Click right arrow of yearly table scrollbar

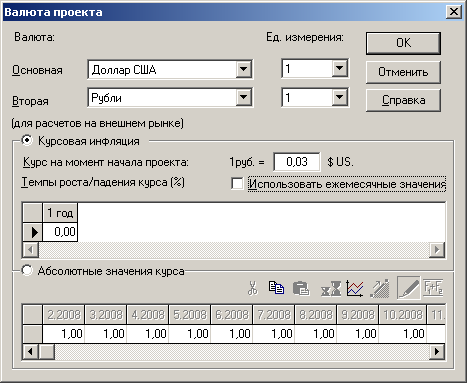point(437,250)
